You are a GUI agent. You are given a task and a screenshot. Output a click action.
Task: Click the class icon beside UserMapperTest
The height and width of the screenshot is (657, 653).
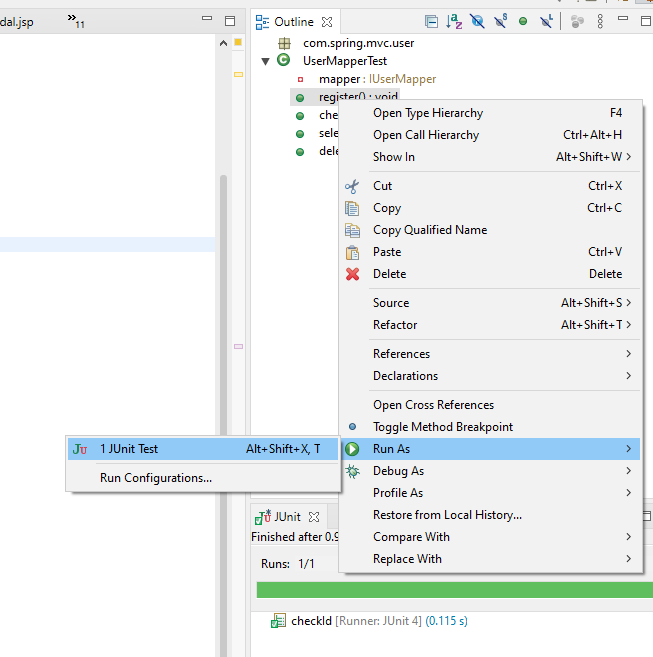[x=284, y=60]
